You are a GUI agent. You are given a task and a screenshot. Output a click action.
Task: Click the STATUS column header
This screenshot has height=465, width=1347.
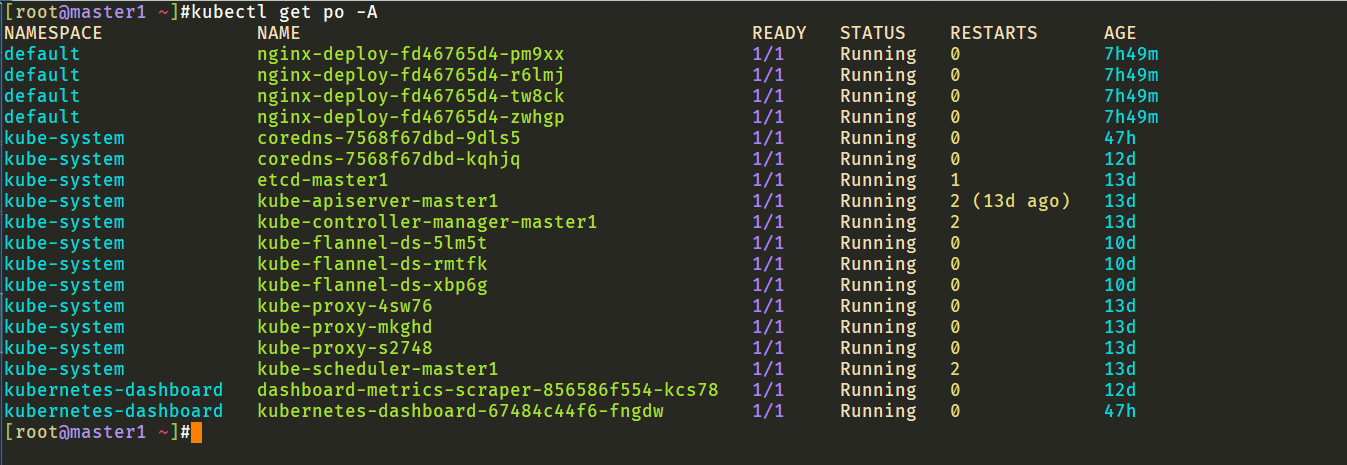(x=873, y=33)
